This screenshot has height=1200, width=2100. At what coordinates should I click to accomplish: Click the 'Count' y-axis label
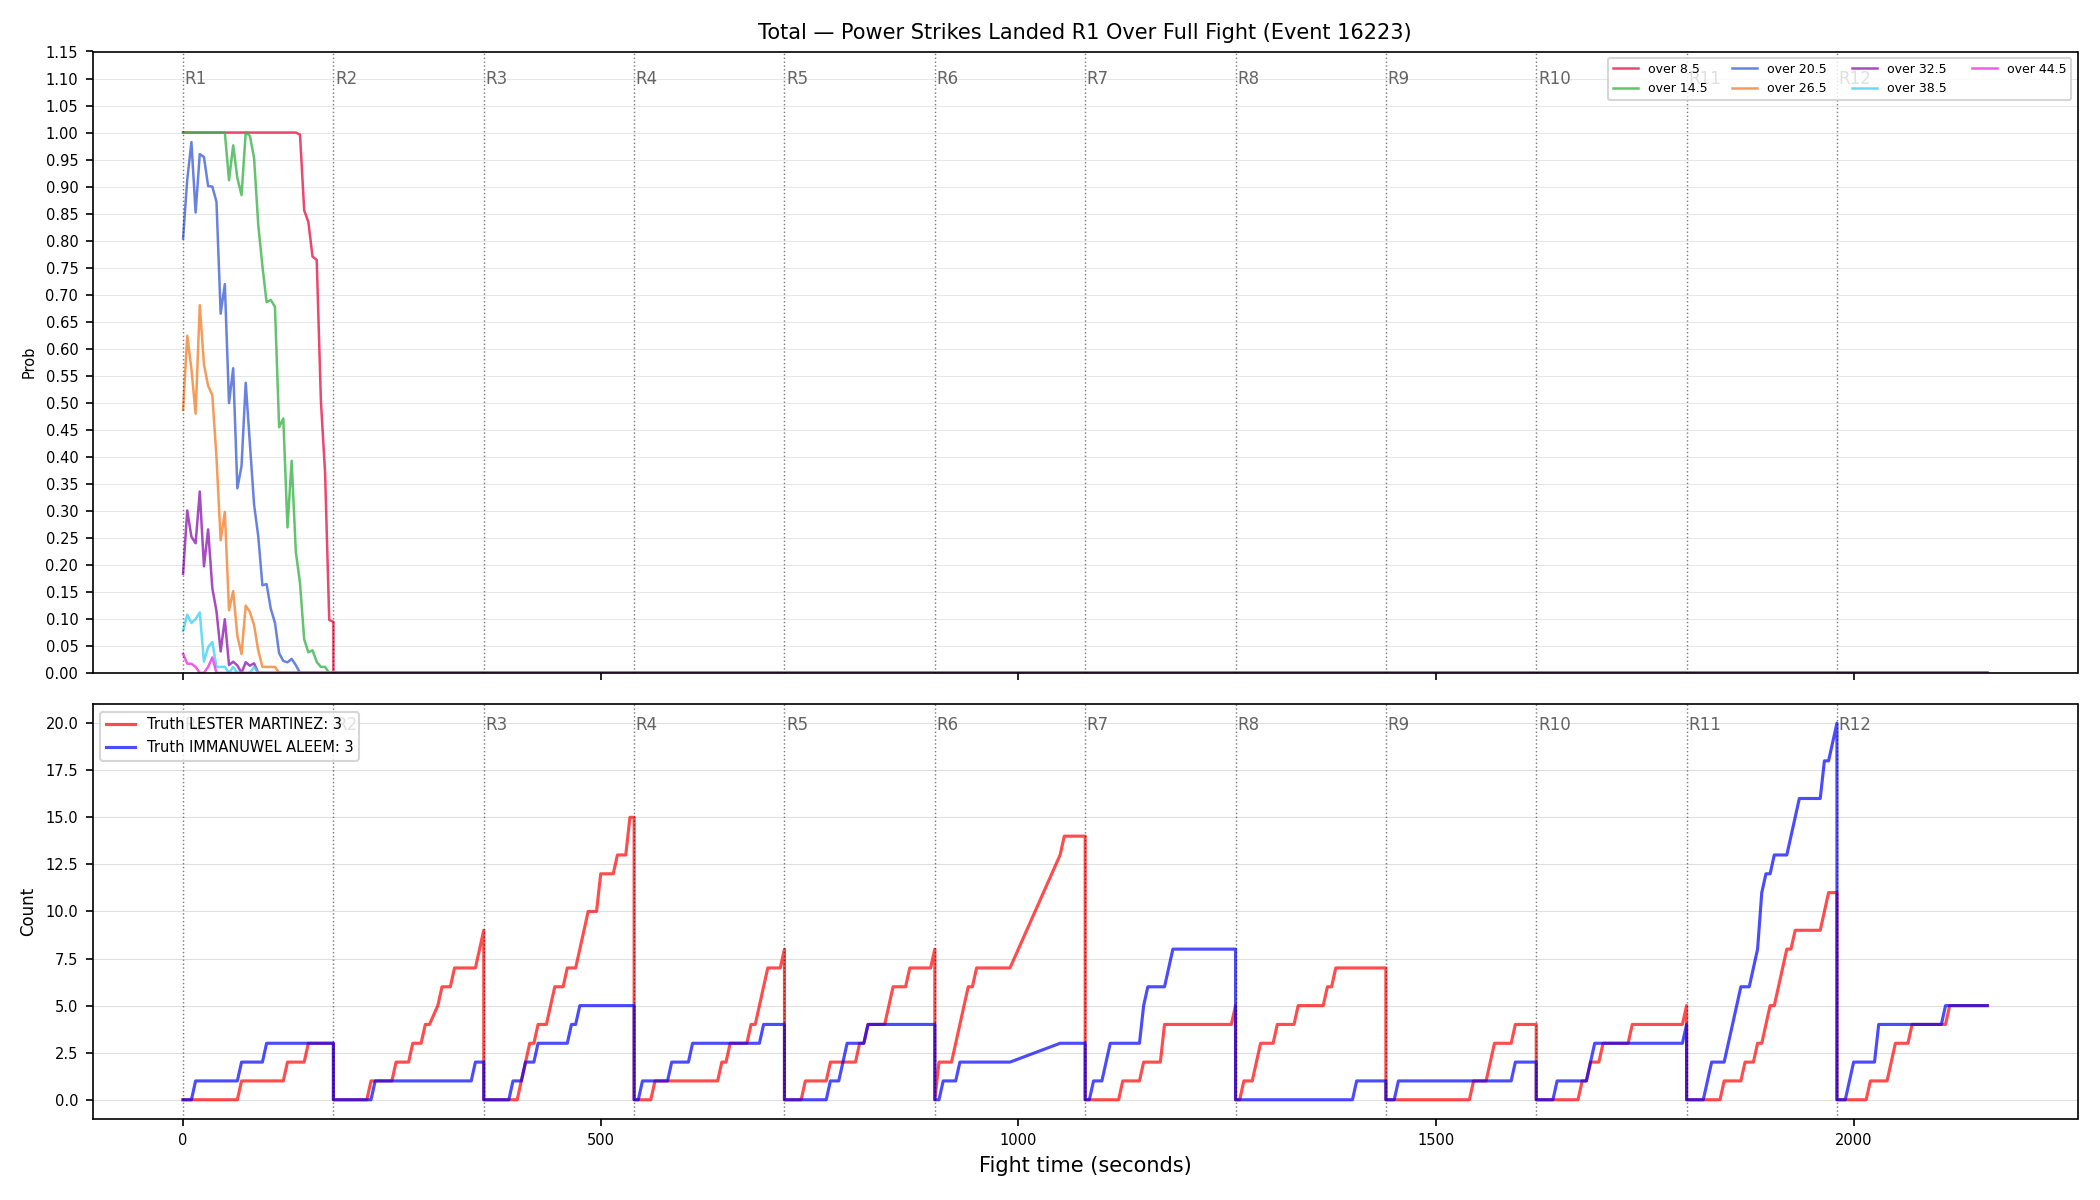pos(27,912)
